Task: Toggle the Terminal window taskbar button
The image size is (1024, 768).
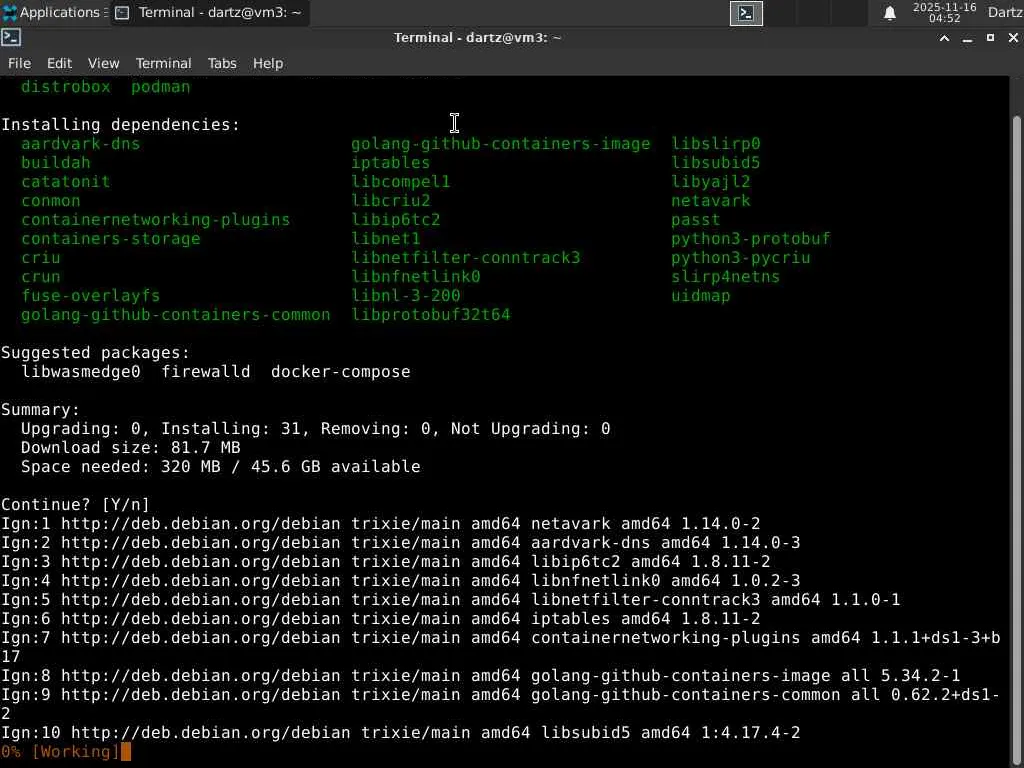Action: point(208,13)
